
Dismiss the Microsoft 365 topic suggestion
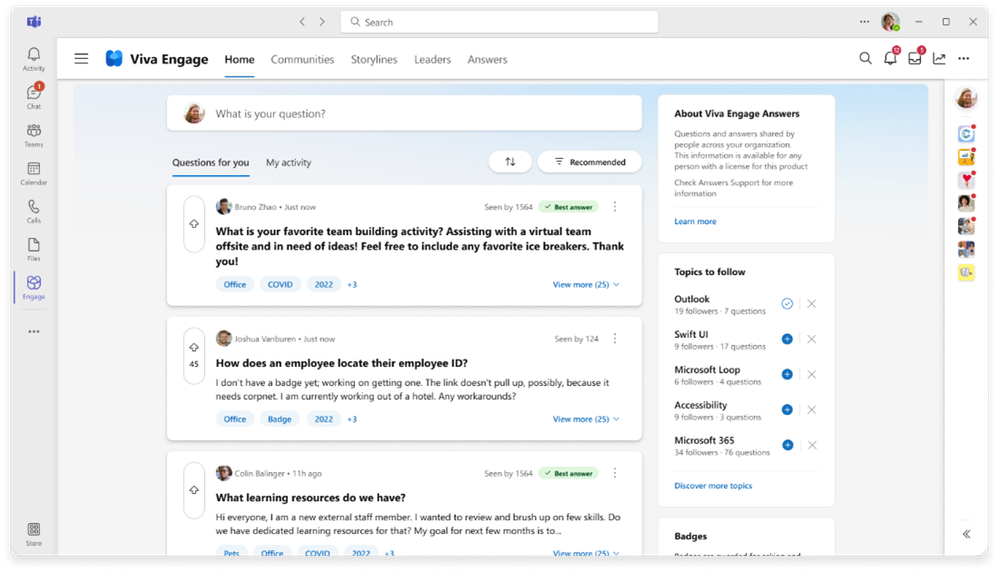[x=812, y=445]
